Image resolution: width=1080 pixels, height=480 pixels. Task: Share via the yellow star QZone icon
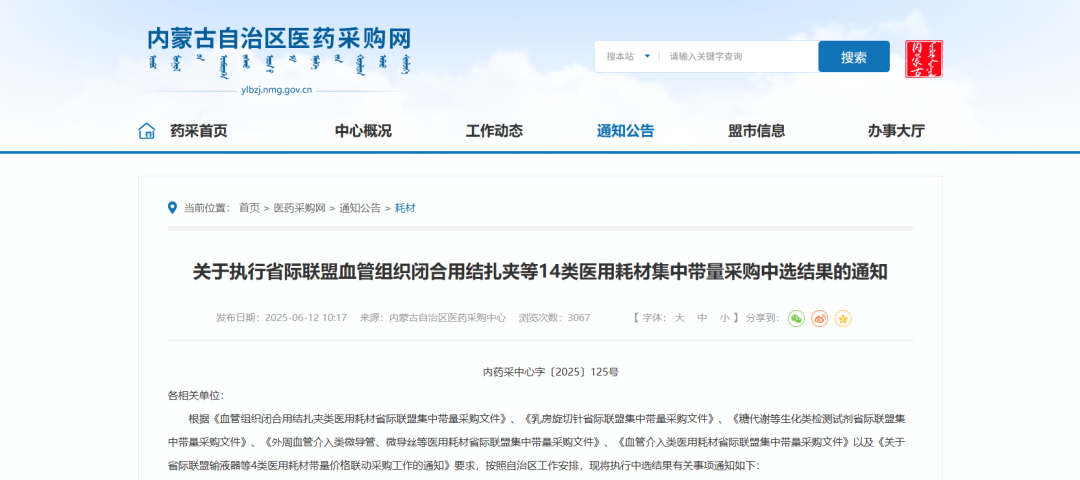pos(843,318)
